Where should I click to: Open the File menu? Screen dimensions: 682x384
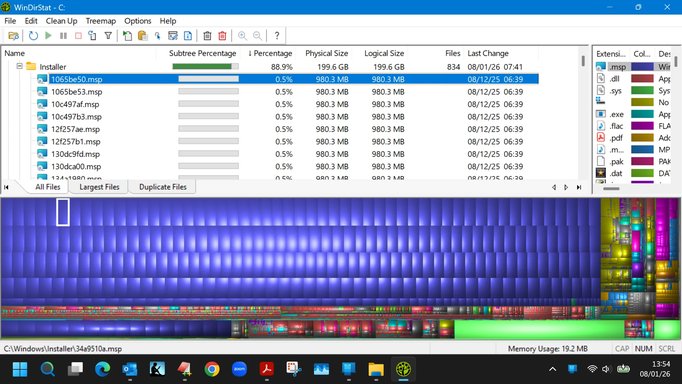[10, 21]
